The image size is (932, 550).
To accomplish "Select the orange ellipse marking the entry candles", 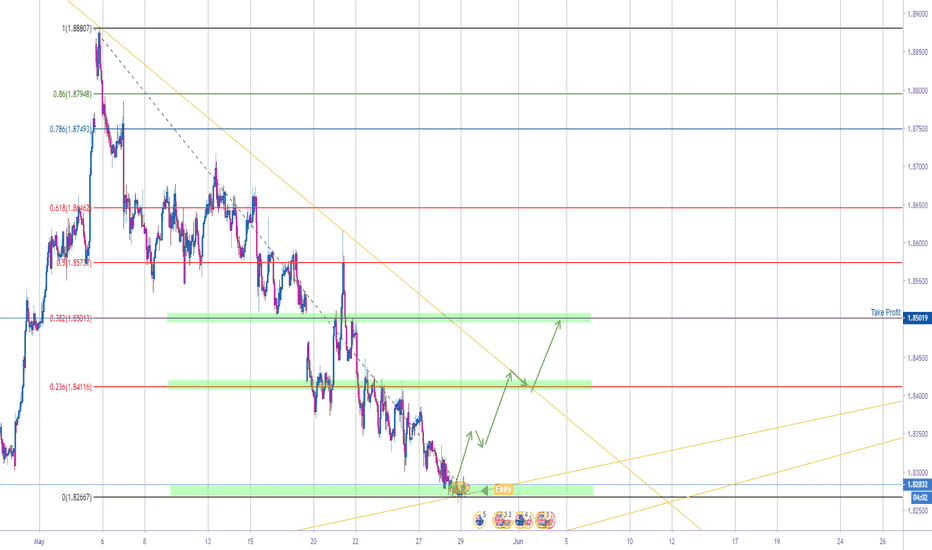I will point(459,489).
